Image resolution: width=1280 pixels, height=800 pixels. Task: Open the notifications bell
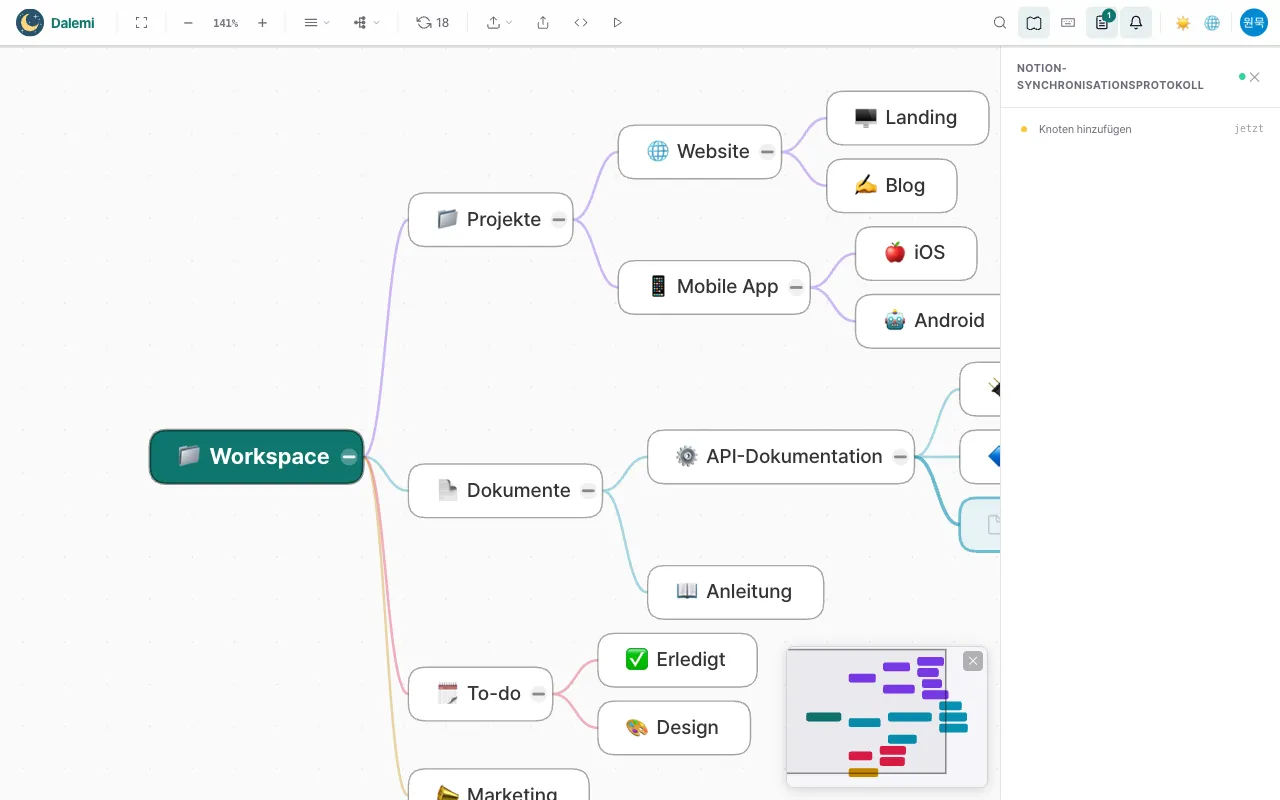1136,22
